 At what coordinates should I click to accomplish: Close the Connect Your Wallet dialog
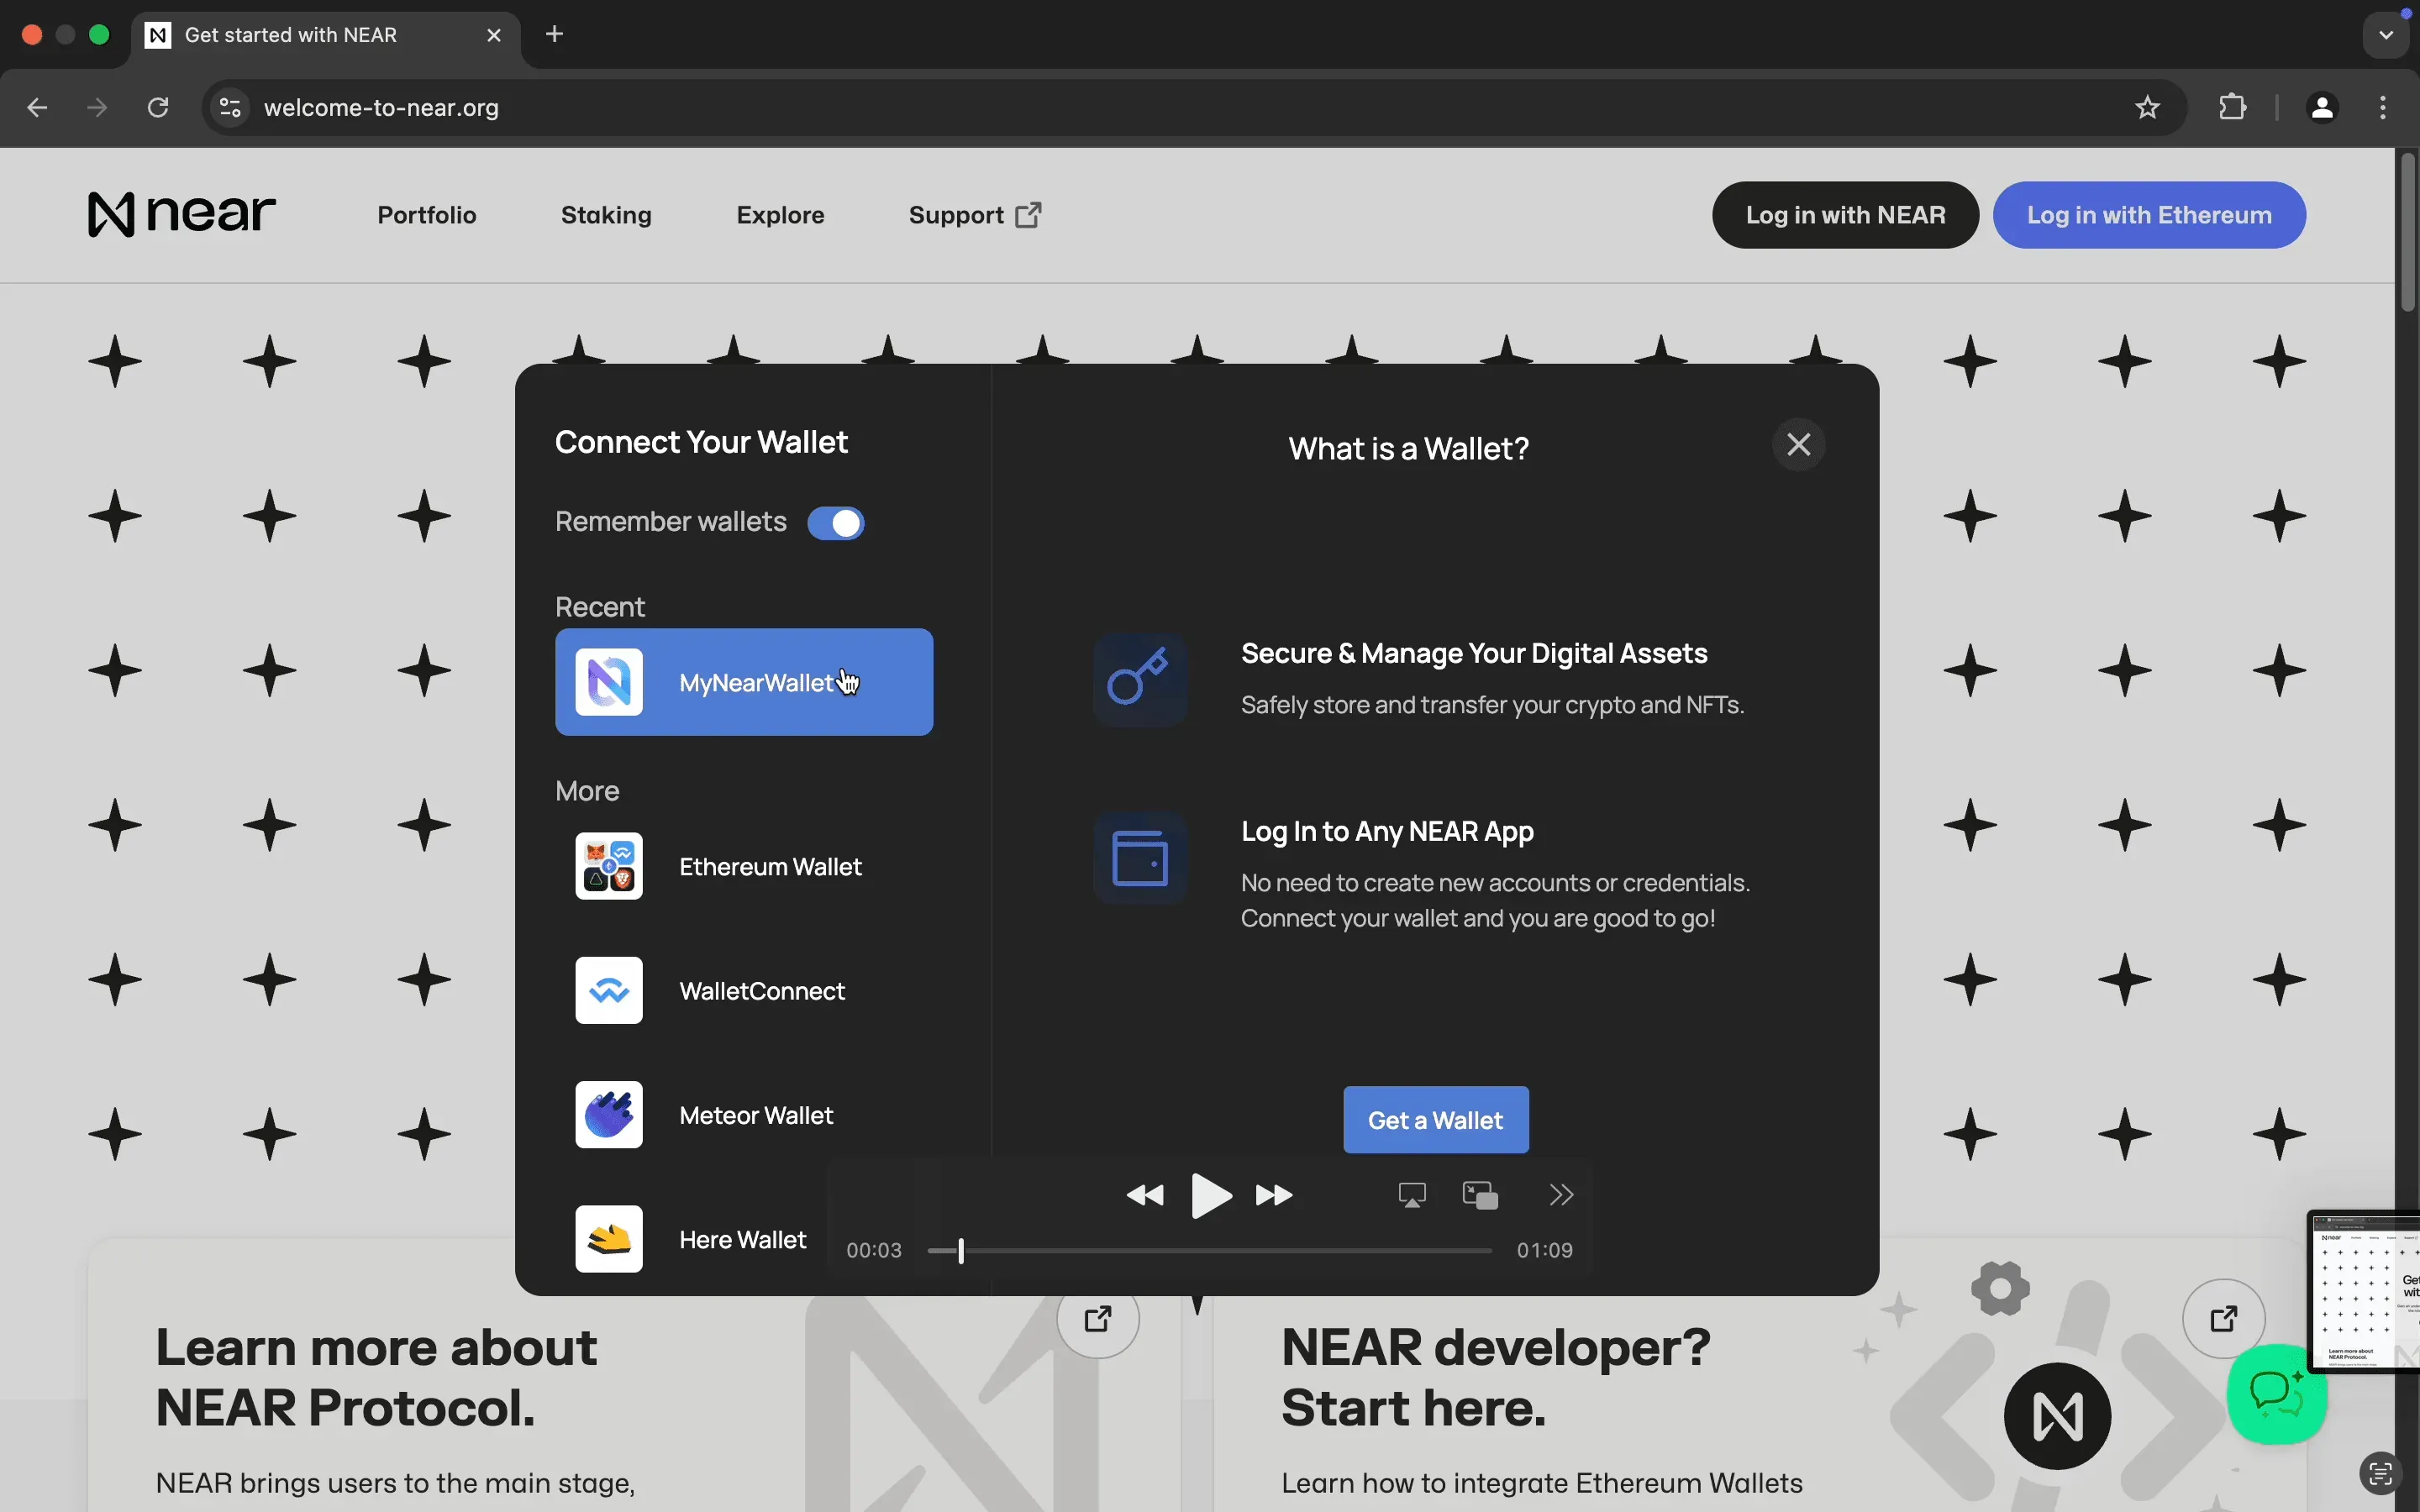click(1799, 445)
